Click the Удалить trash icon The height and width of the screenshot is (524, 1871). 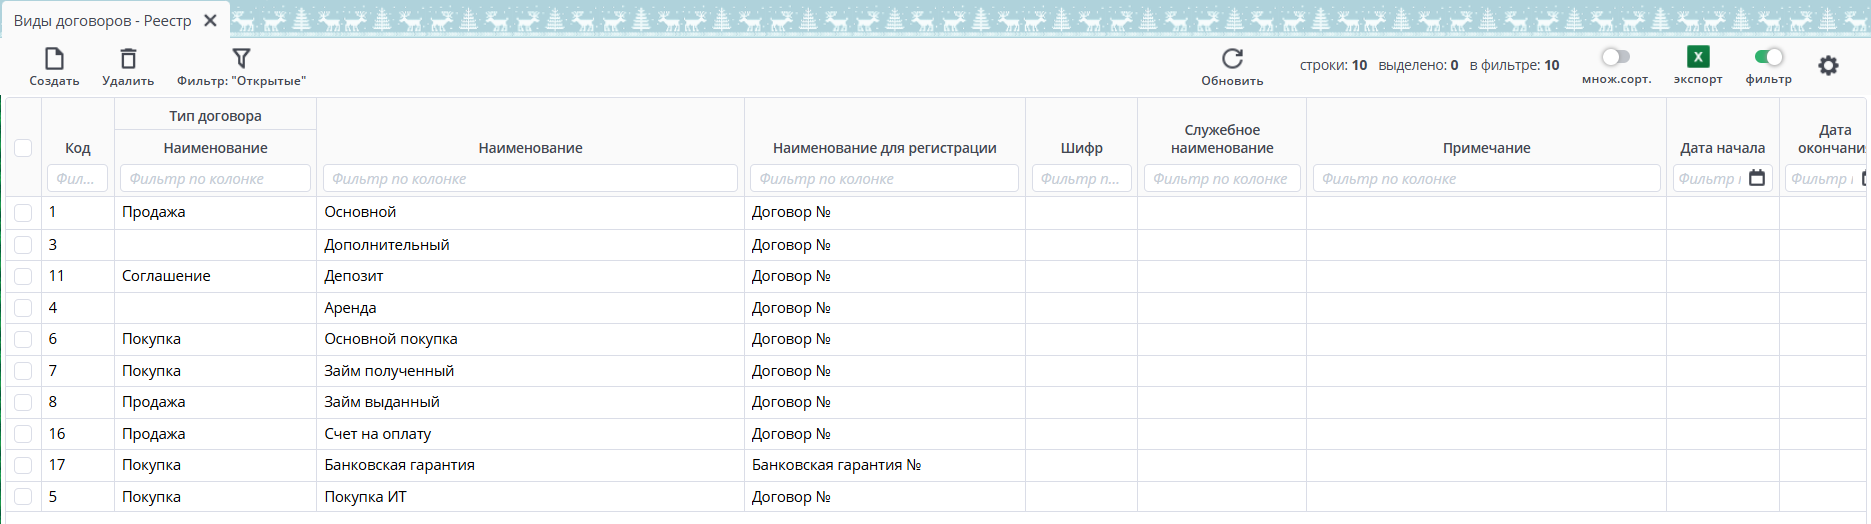coord(128,59)
